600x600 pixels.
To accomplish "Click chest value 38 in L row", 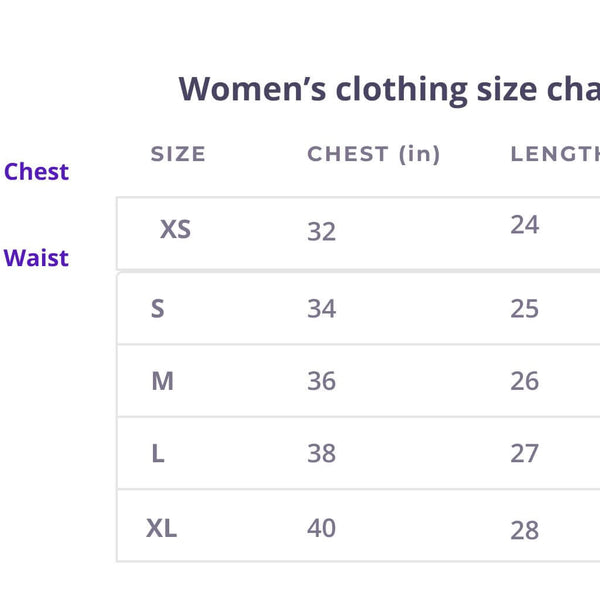I will tap(321, 454).
